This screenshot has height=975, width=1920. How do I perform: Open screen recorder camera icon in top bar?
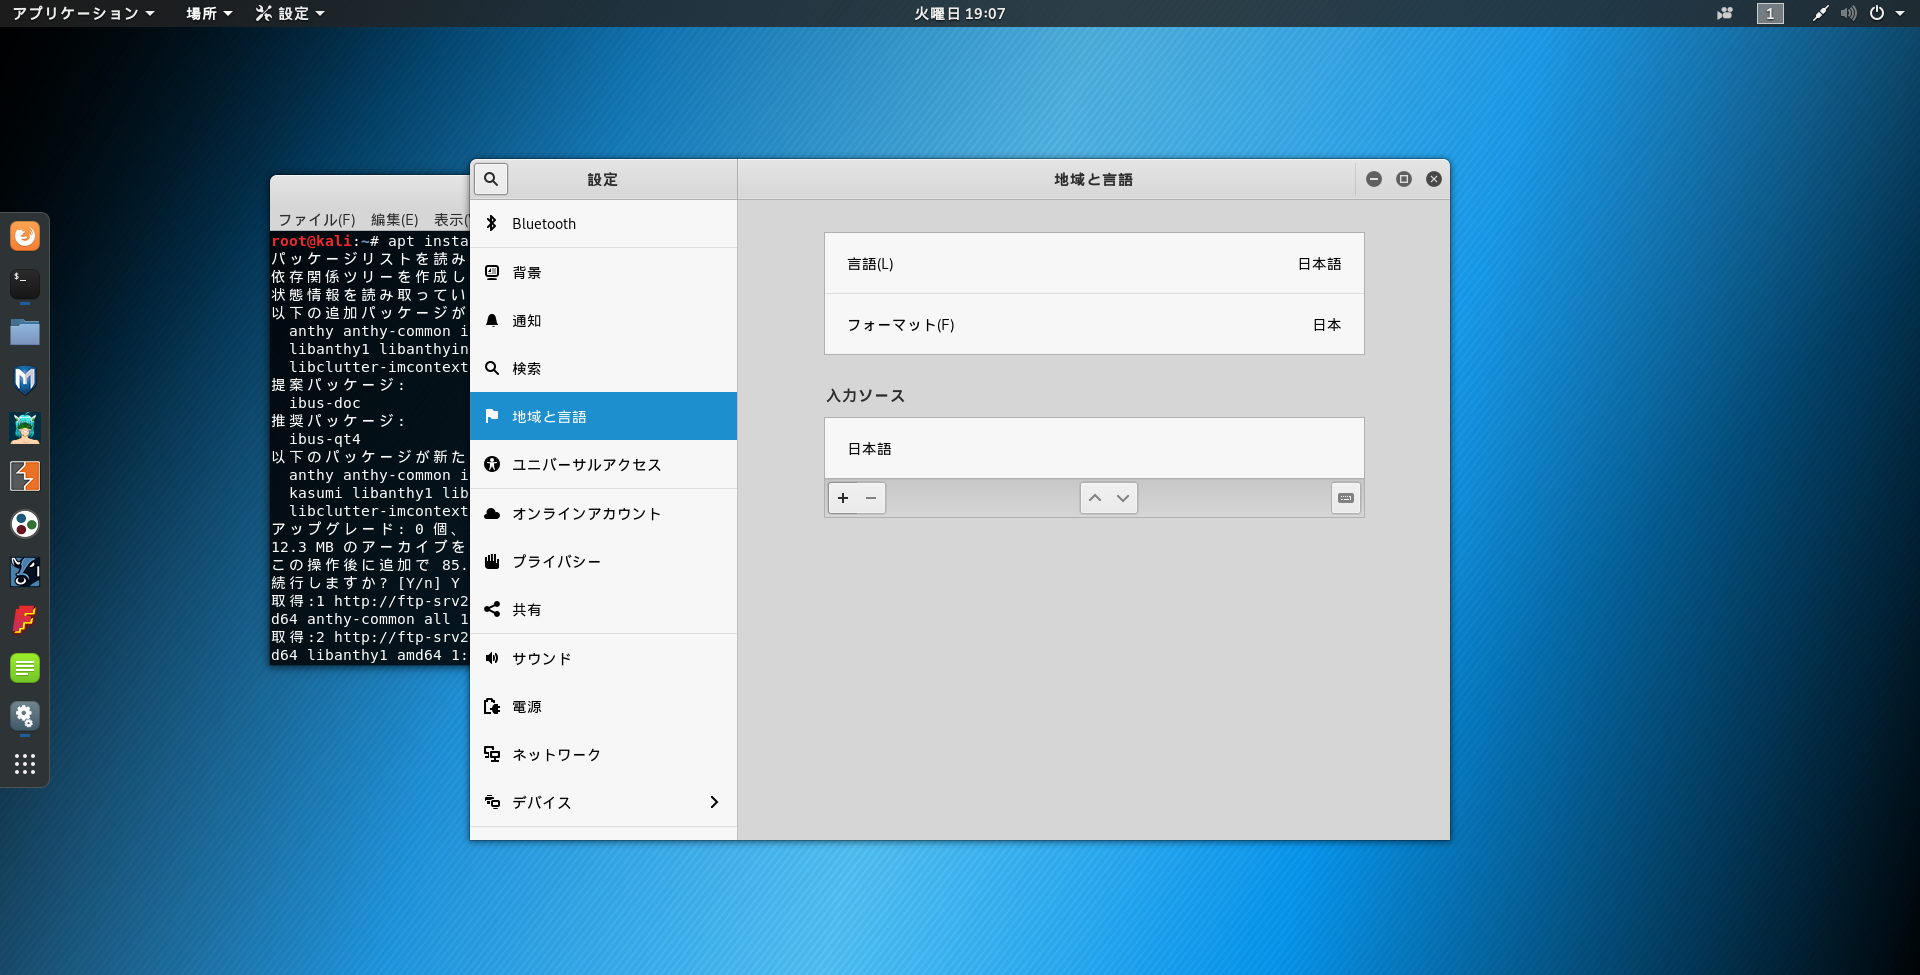coord(1725,13)
